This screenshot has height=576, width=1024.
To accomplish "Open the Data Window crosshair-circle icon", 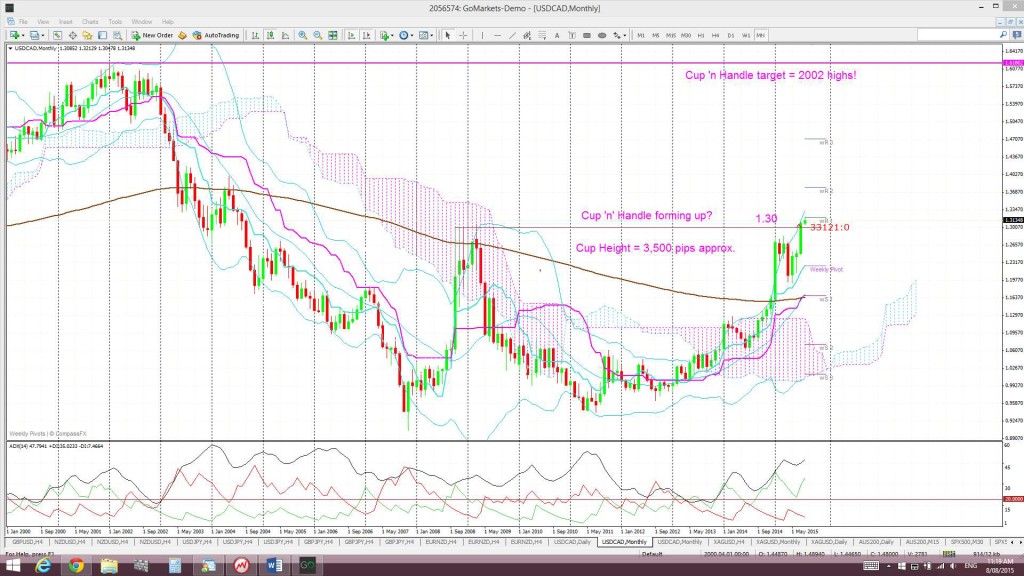I will tap(72, 35).
